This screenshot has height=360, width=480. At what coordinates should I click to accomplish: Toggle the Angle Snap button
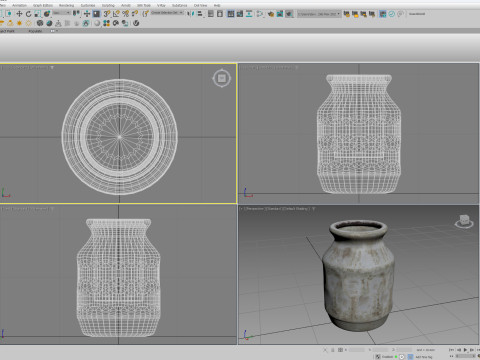pos(116,14)
